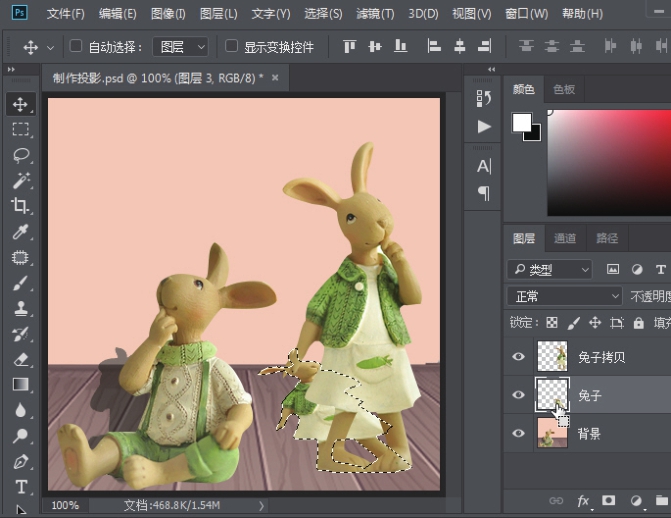
Task: Select the Magic Wand tool
Action: (x=20, y=180)
